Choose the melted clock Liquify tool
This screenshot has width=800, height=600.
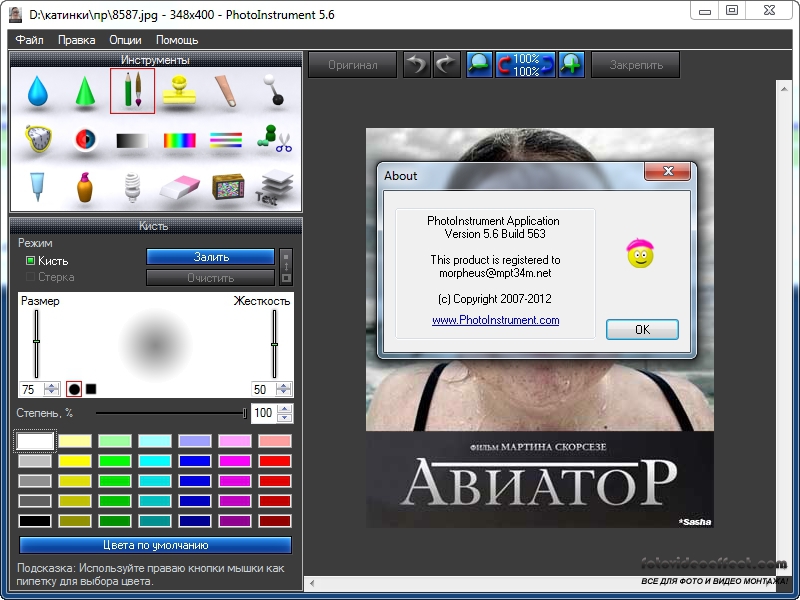(x=38, y=138)
